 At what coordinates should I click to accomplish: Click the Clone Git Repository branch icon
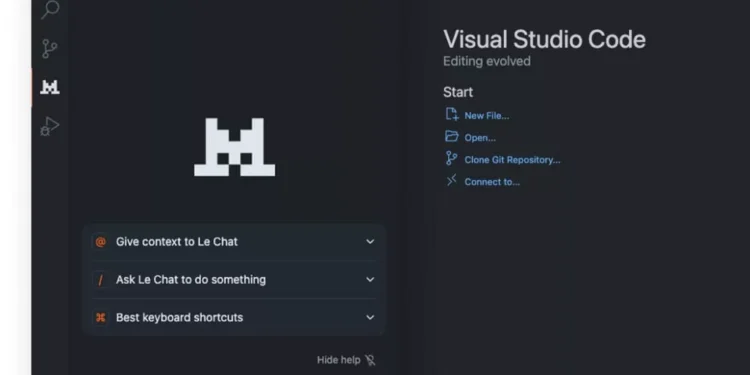pyautogui.click(x=451, y=158)
